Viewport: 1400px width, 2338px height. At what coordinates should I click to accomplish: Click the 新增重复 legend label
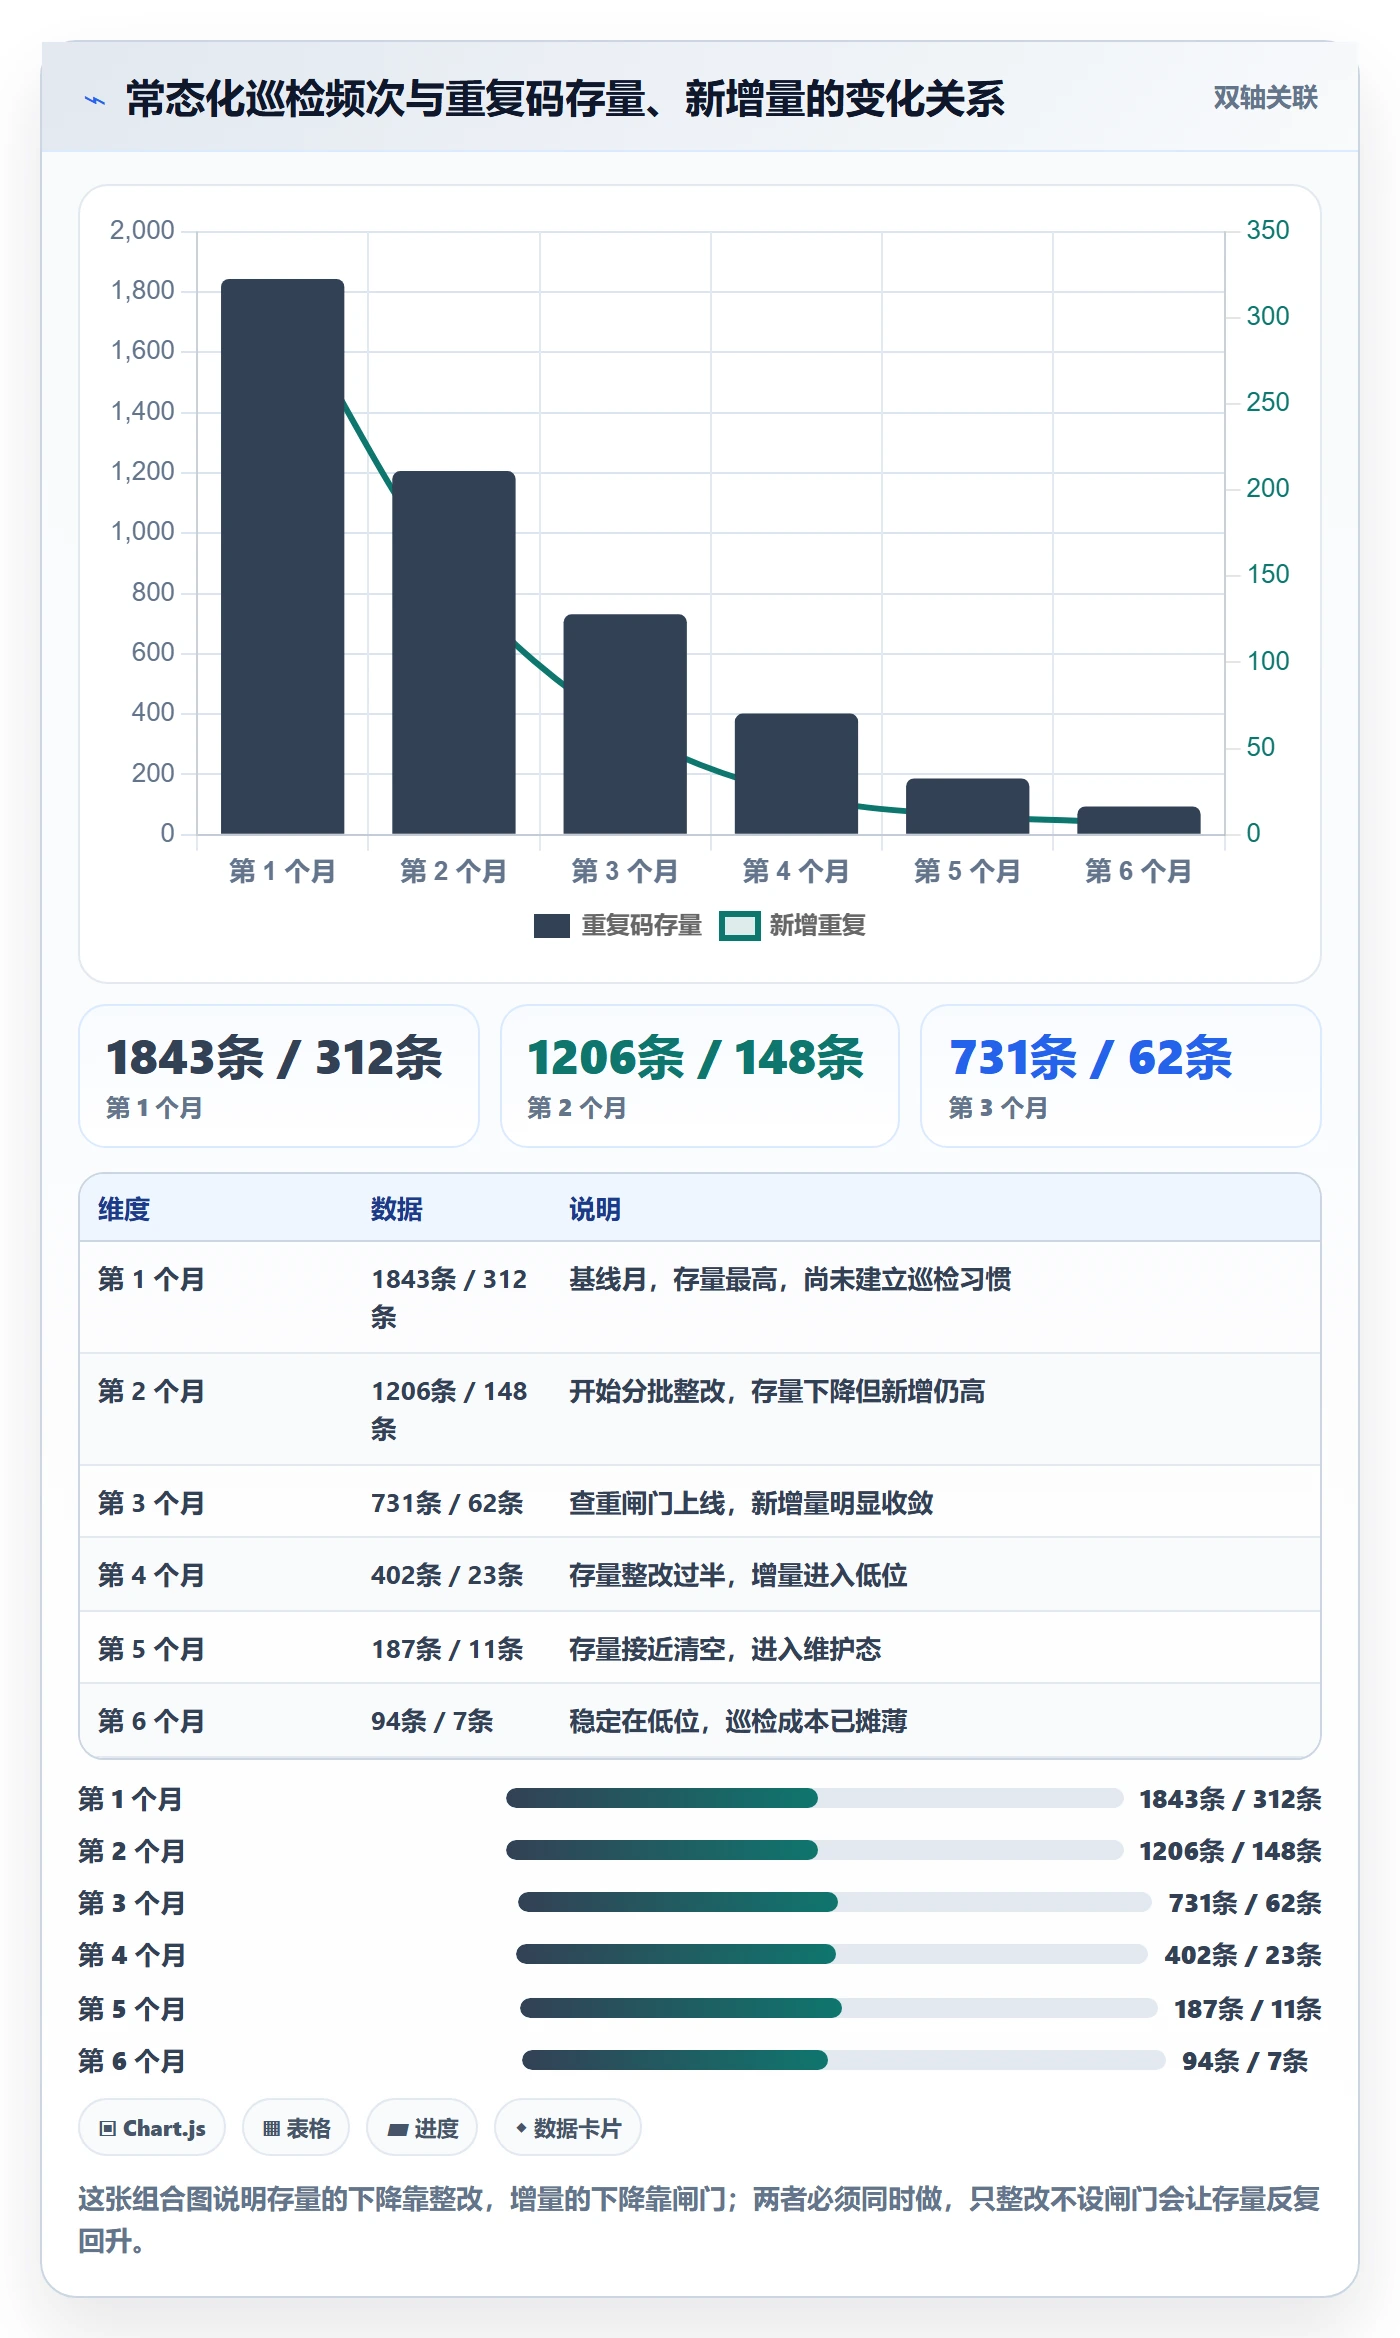[817, 926]
